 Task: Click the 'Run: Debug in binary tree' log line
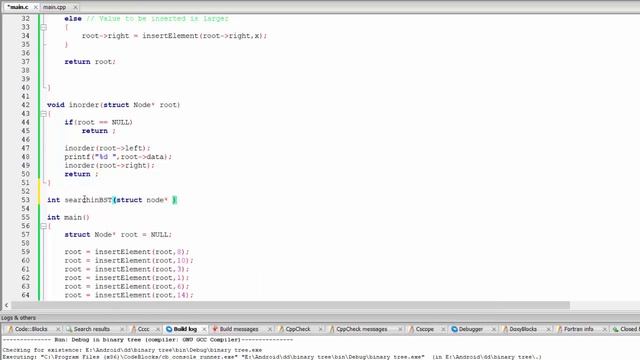tap(148, 340)
